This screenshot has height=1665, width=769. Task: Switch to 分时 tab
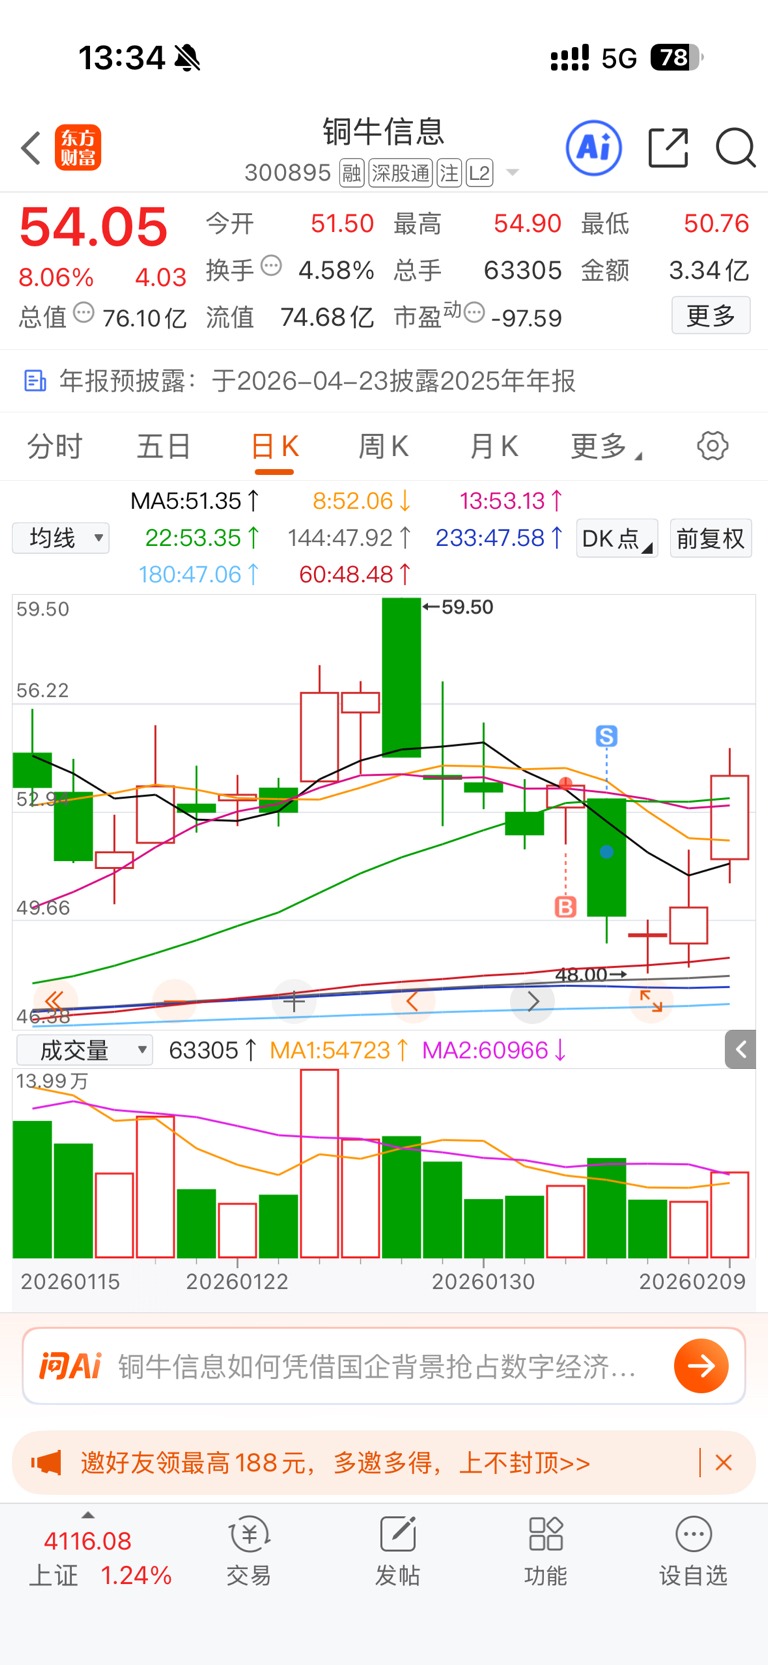[x=54, y=446]
